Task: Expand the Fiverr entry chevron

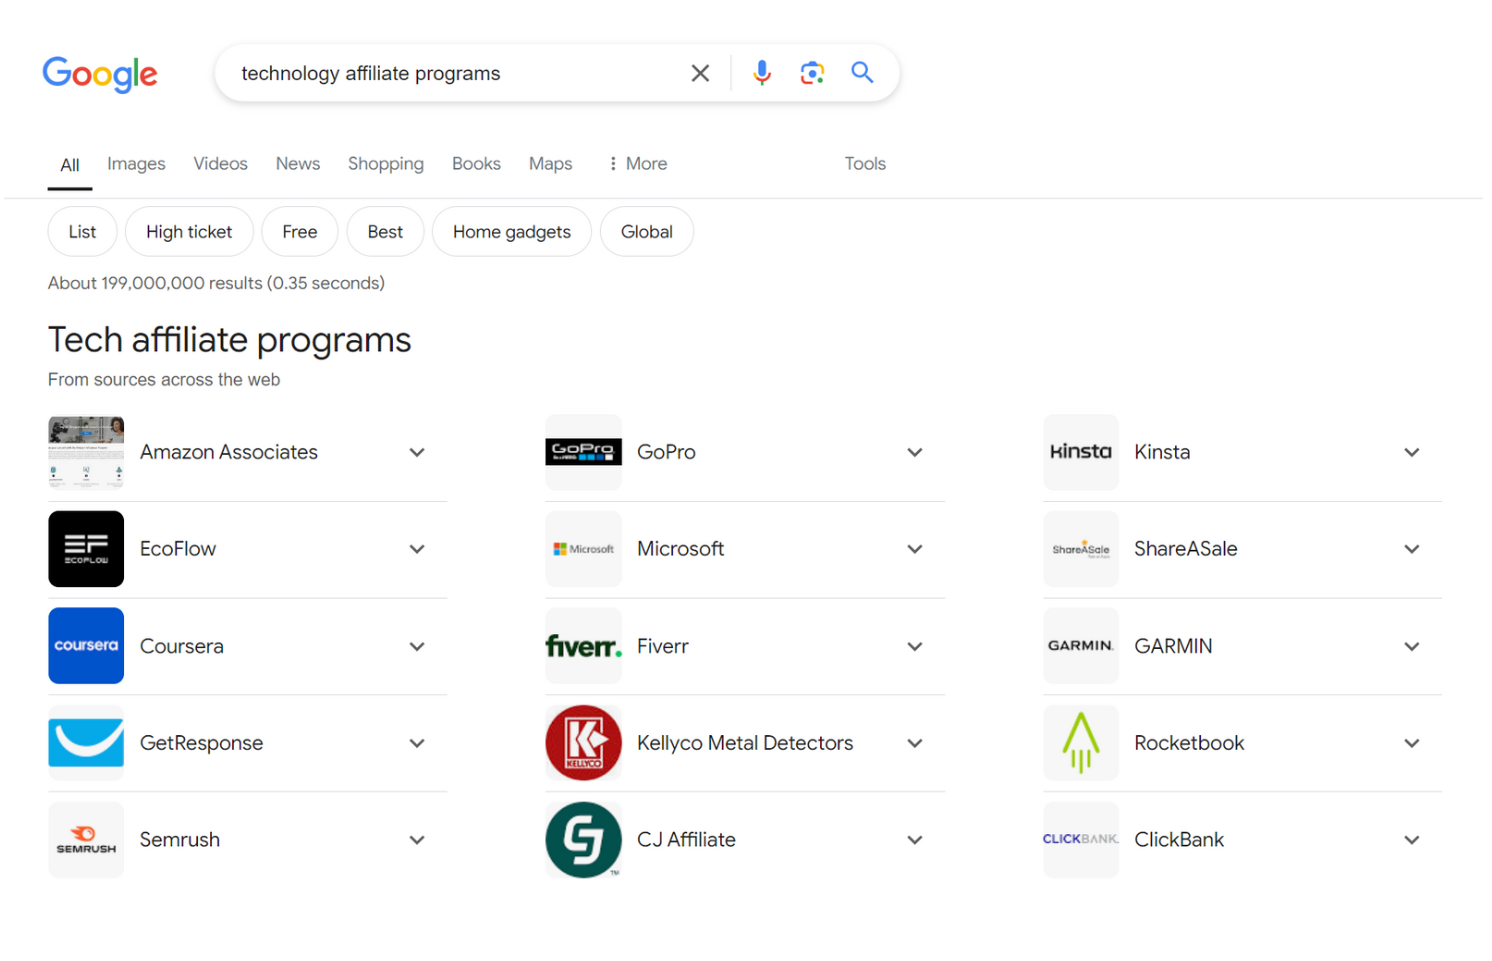Action: click(x=914, y=646)
